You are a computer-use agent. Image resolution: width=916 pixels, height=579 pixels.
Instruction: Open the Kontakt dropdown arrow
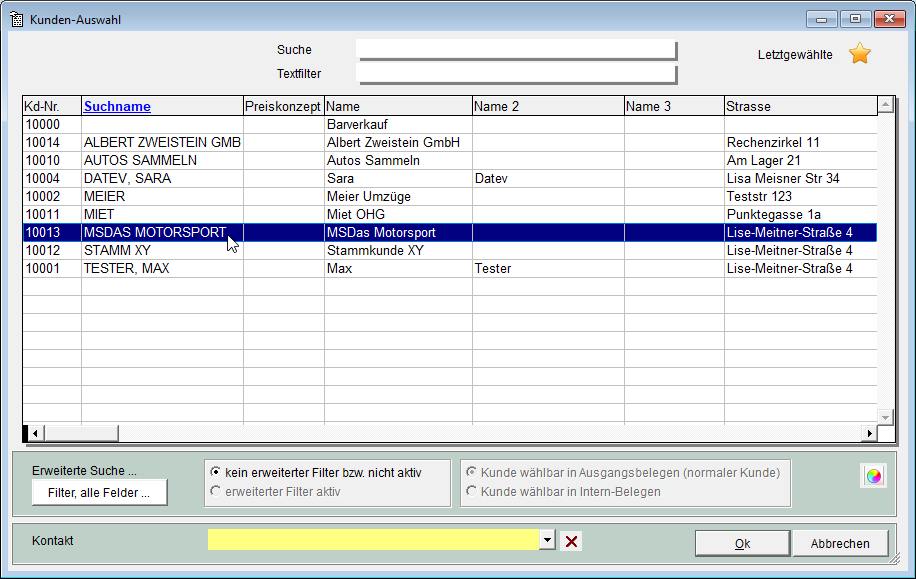tap(547, 540)
